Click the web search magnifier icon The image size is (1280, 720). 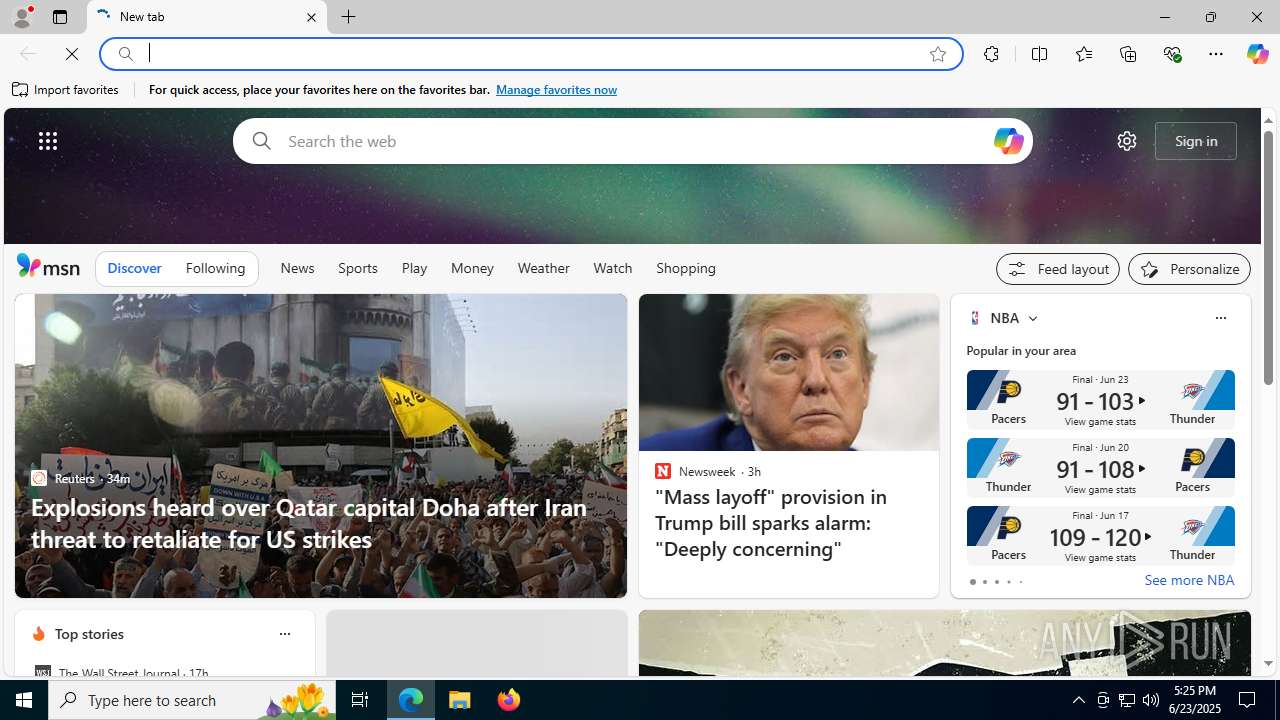[x=261, y=141]
